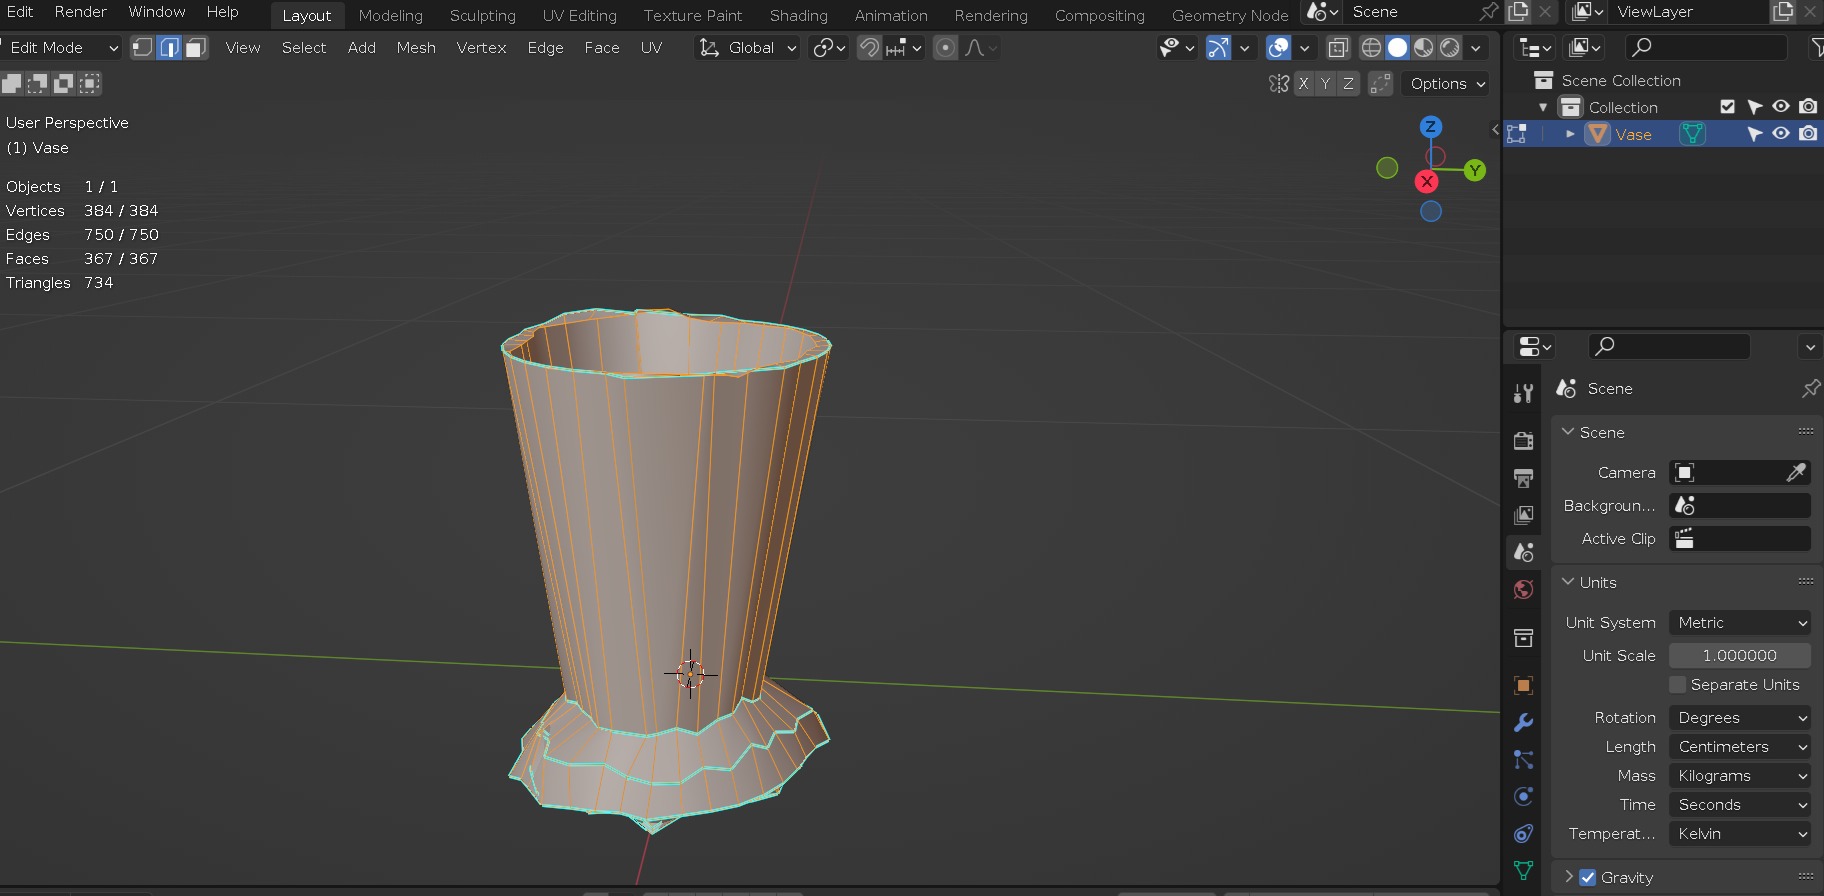Uncheck Collection exclude checkbox

[x=1728, y=107]
